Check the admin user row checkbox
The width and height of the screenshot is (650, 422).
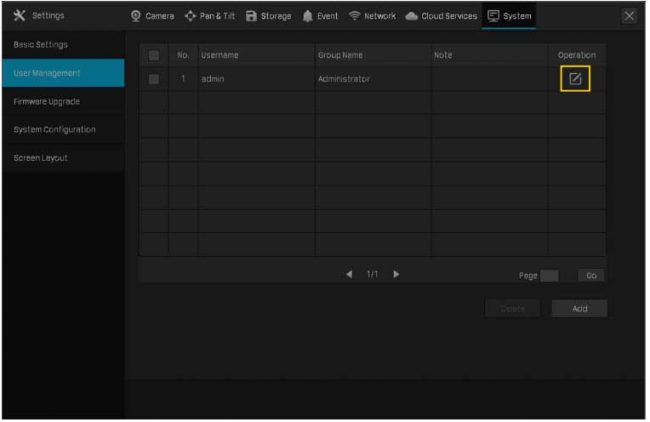pyautogui.click(x=153, y=78)
